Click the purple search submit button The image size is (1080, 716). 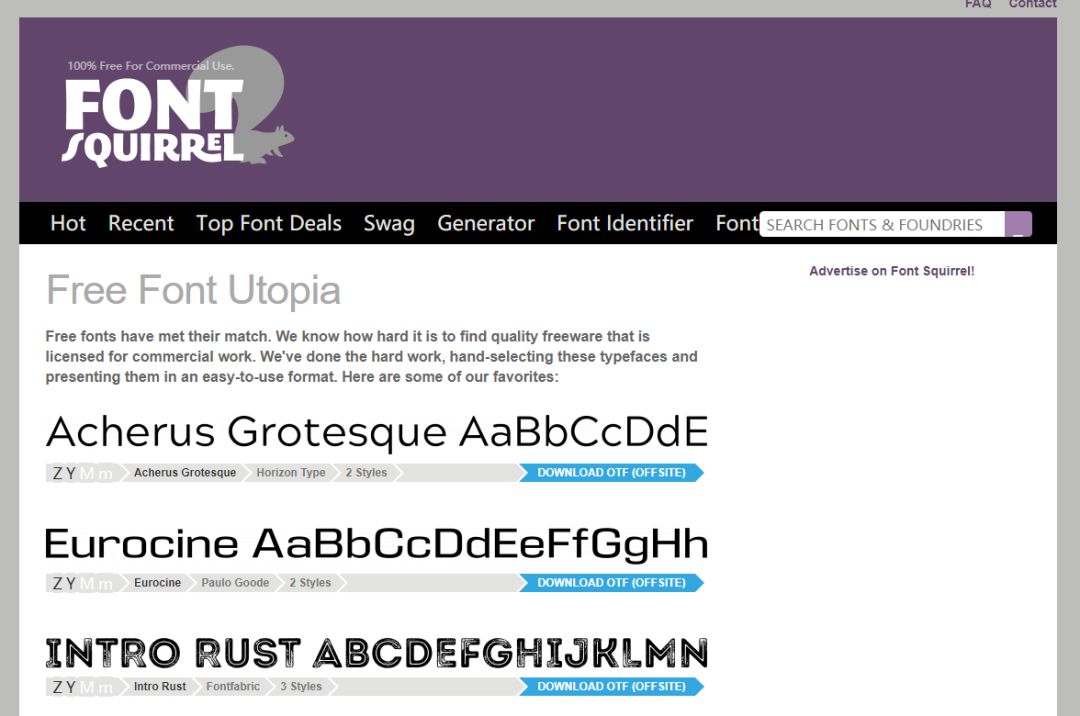tap(1018, 224)
